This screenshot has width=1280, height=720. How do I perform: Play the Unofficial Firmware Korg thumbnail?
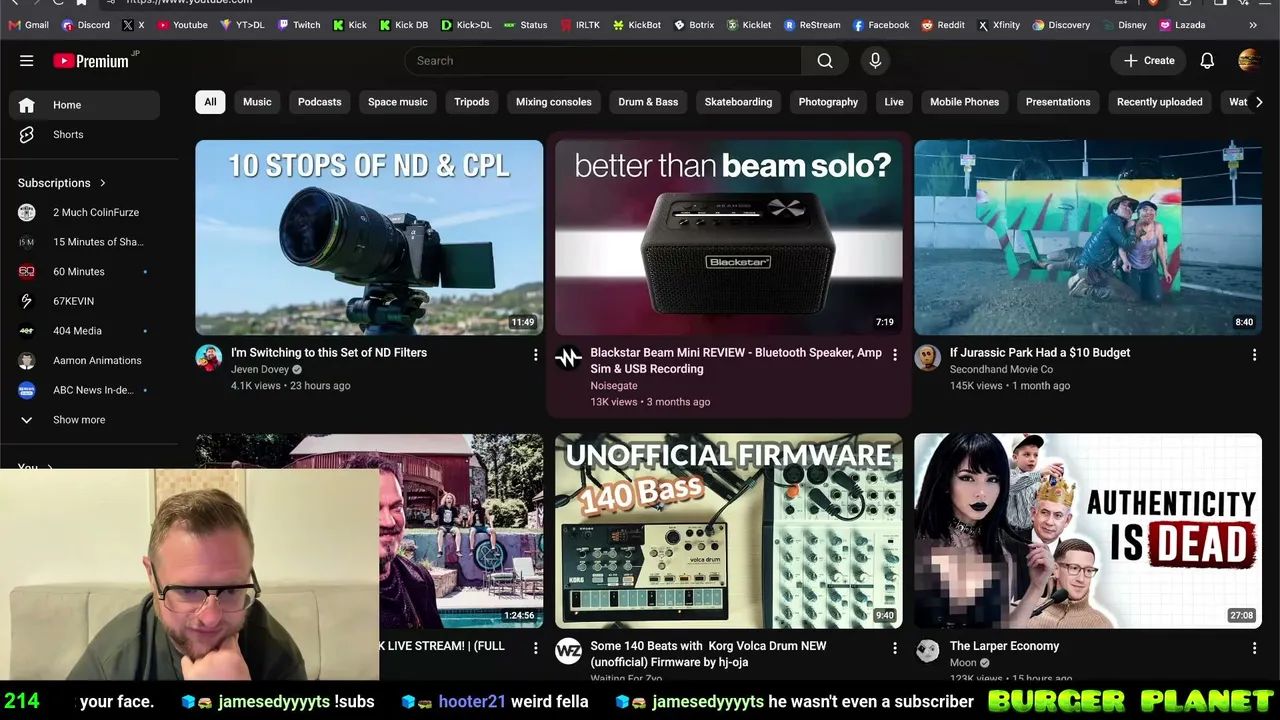[729, 531]
